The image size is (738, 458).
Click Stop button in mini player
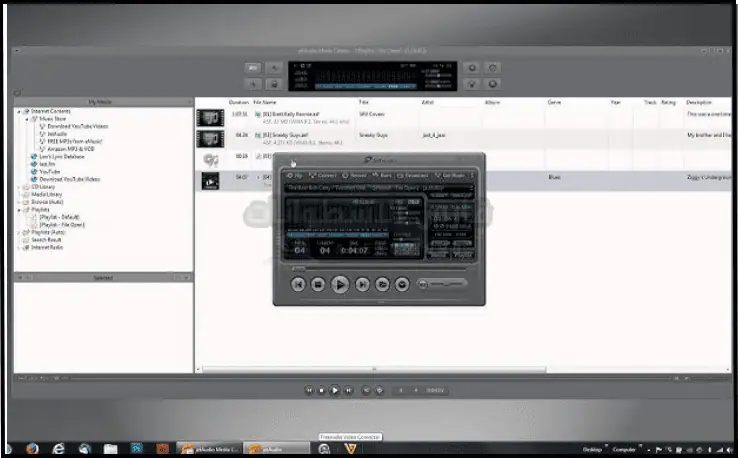tap(319, 284)
